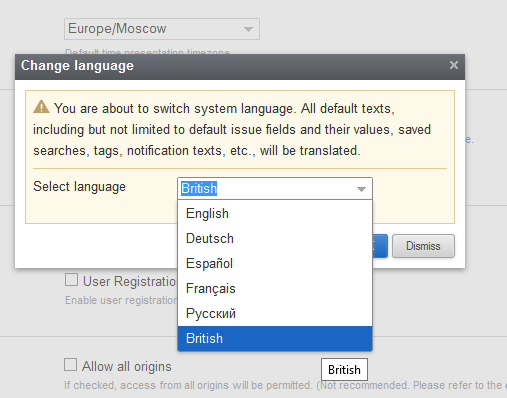The width and height of the screenshot is (507, 398).
Task: Choose English from the language list
Action: click(x=275, y=213)
